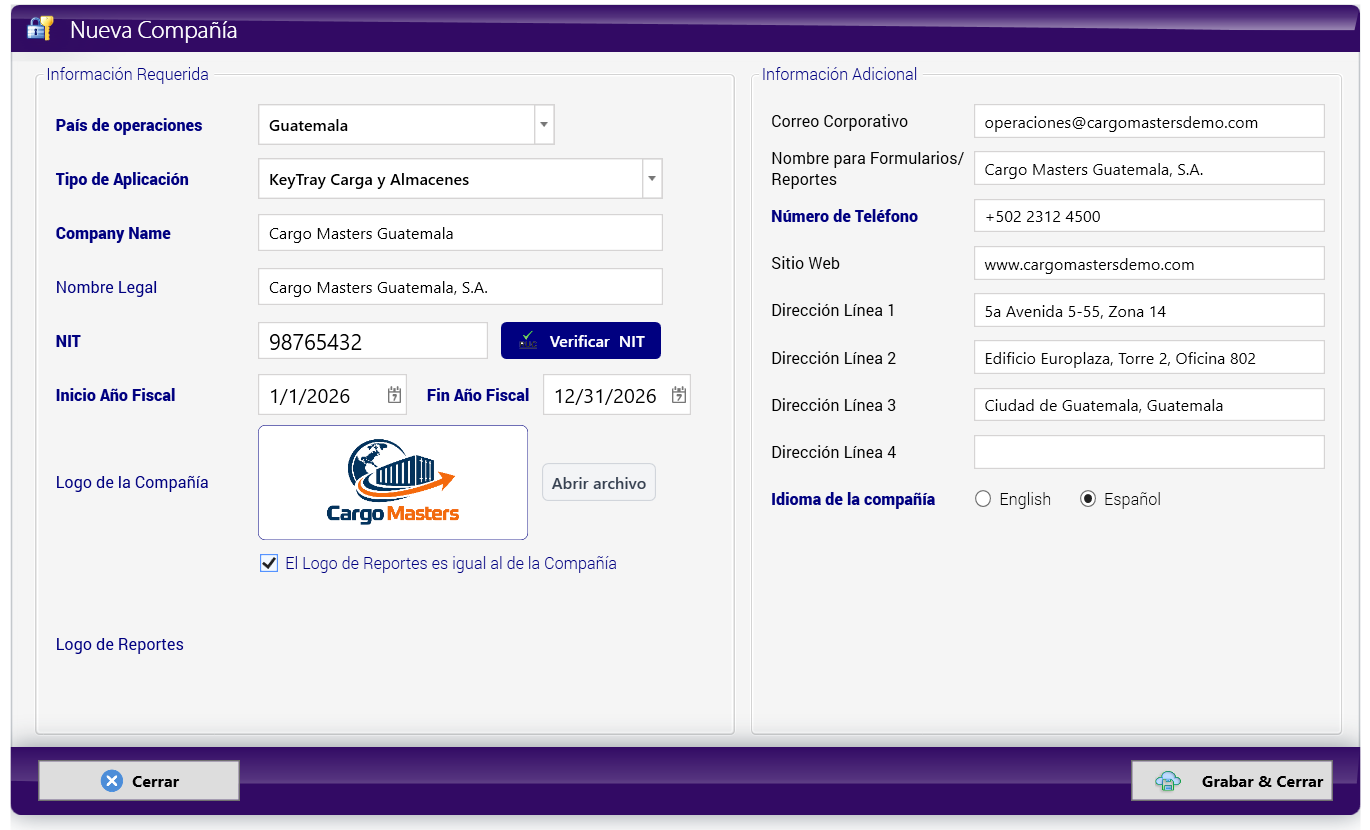Click the NIT number field
Viewport: 1370px width, 830px height.
point(373,341)
